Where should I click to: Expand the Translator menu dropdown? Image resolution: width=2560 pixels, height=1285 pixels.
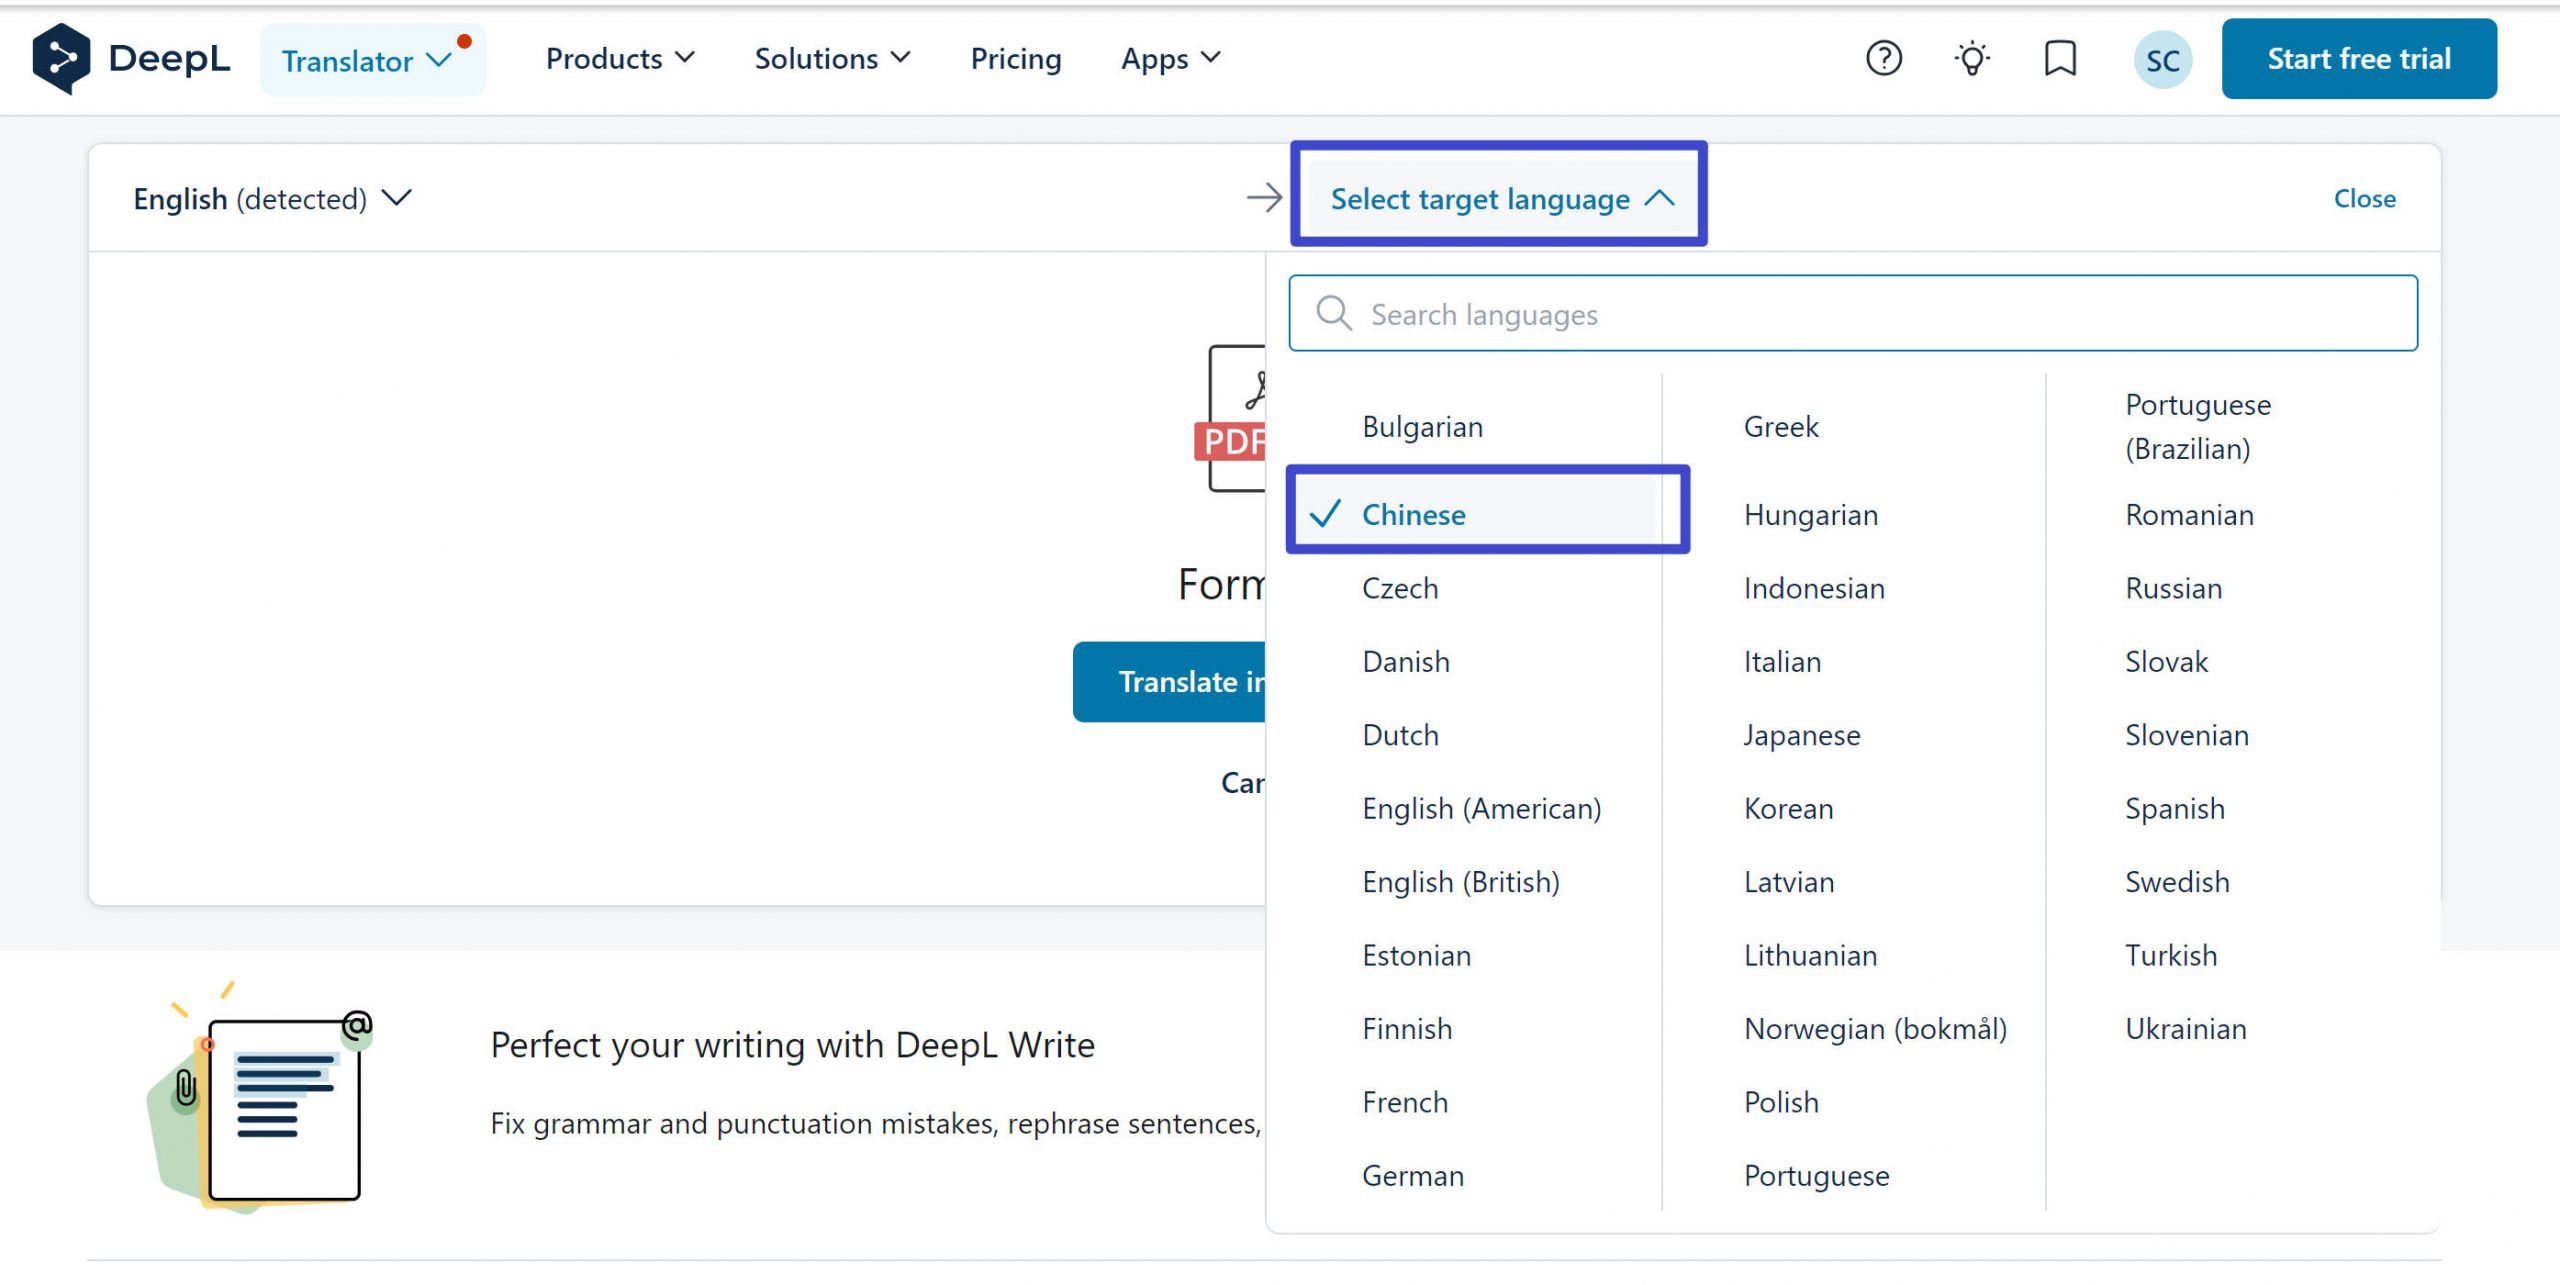pyautogui.click(x=373, y=59)
